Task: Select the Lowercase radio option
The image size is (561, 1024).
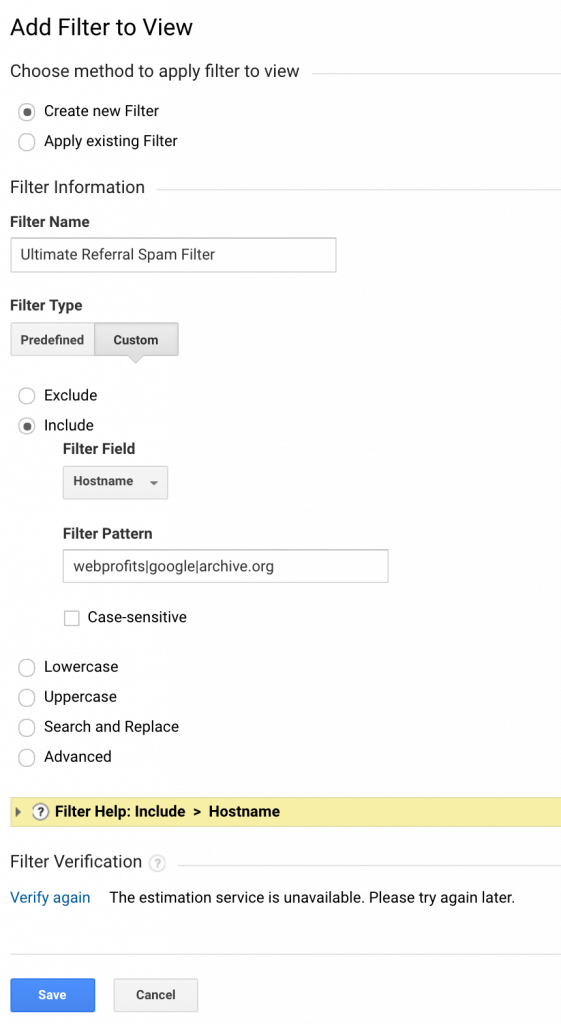Action: tap(27, 667)
